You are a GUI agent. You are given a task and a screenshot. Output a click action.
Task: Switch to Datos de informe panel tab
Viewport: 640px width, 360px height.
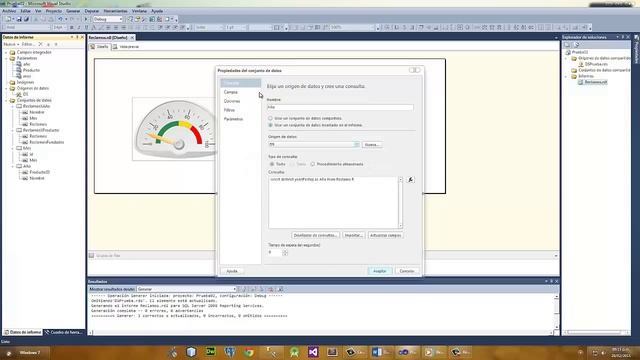tap(22, 333)
